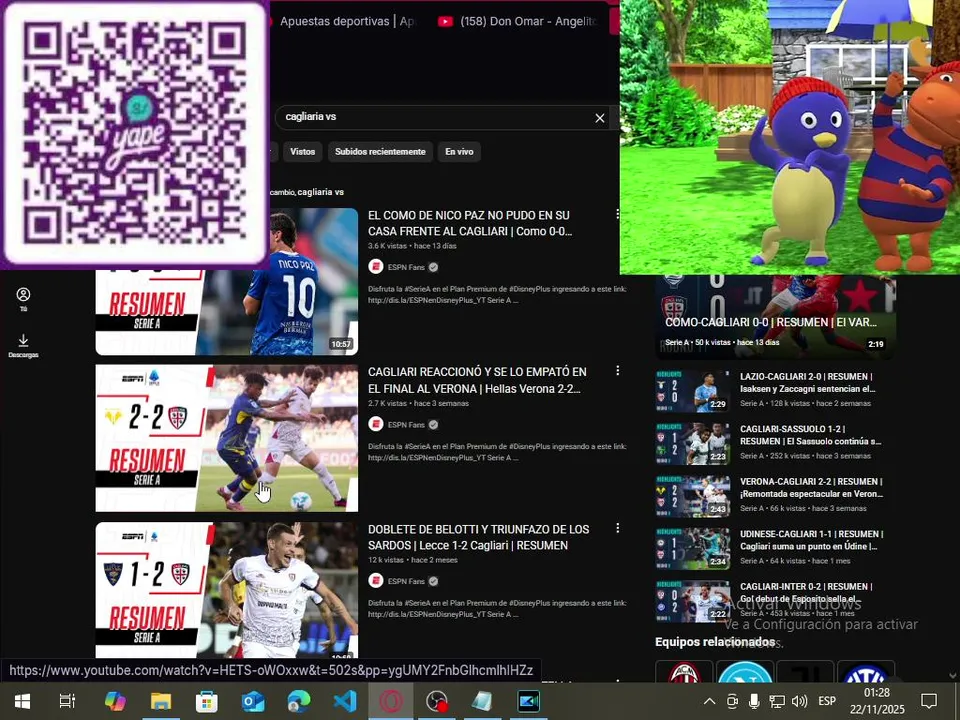This screenshot has height=720, width=960.
Task: Clear the search box with the X icon
Action: point(599,118)
